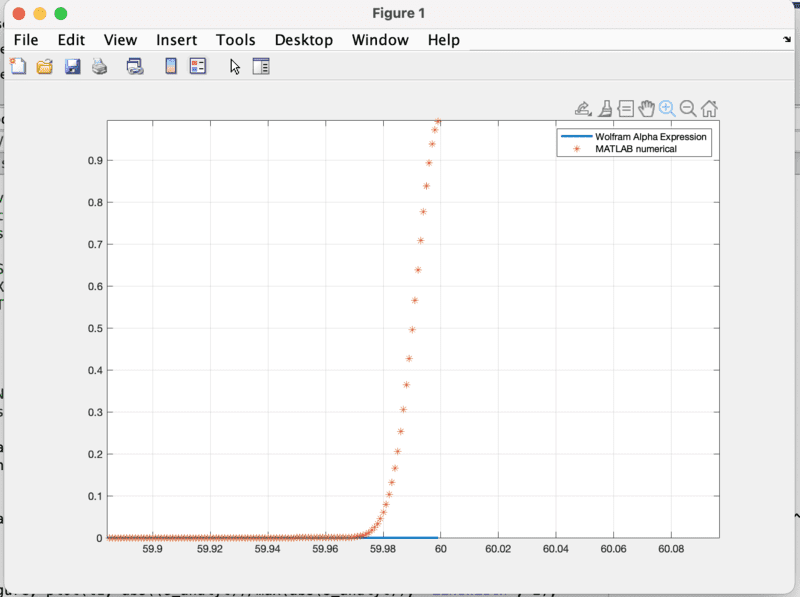The width and height of the screenshot is (800, 597).
Task: Open the Tools menu
Action: coord(235,40)
